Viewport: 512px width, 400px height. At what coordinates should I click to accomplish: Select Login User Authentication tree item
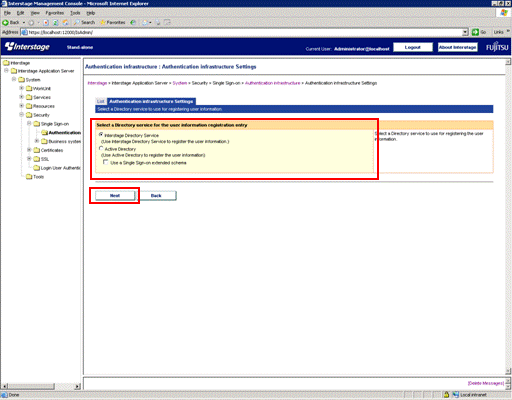click(60, 168)
